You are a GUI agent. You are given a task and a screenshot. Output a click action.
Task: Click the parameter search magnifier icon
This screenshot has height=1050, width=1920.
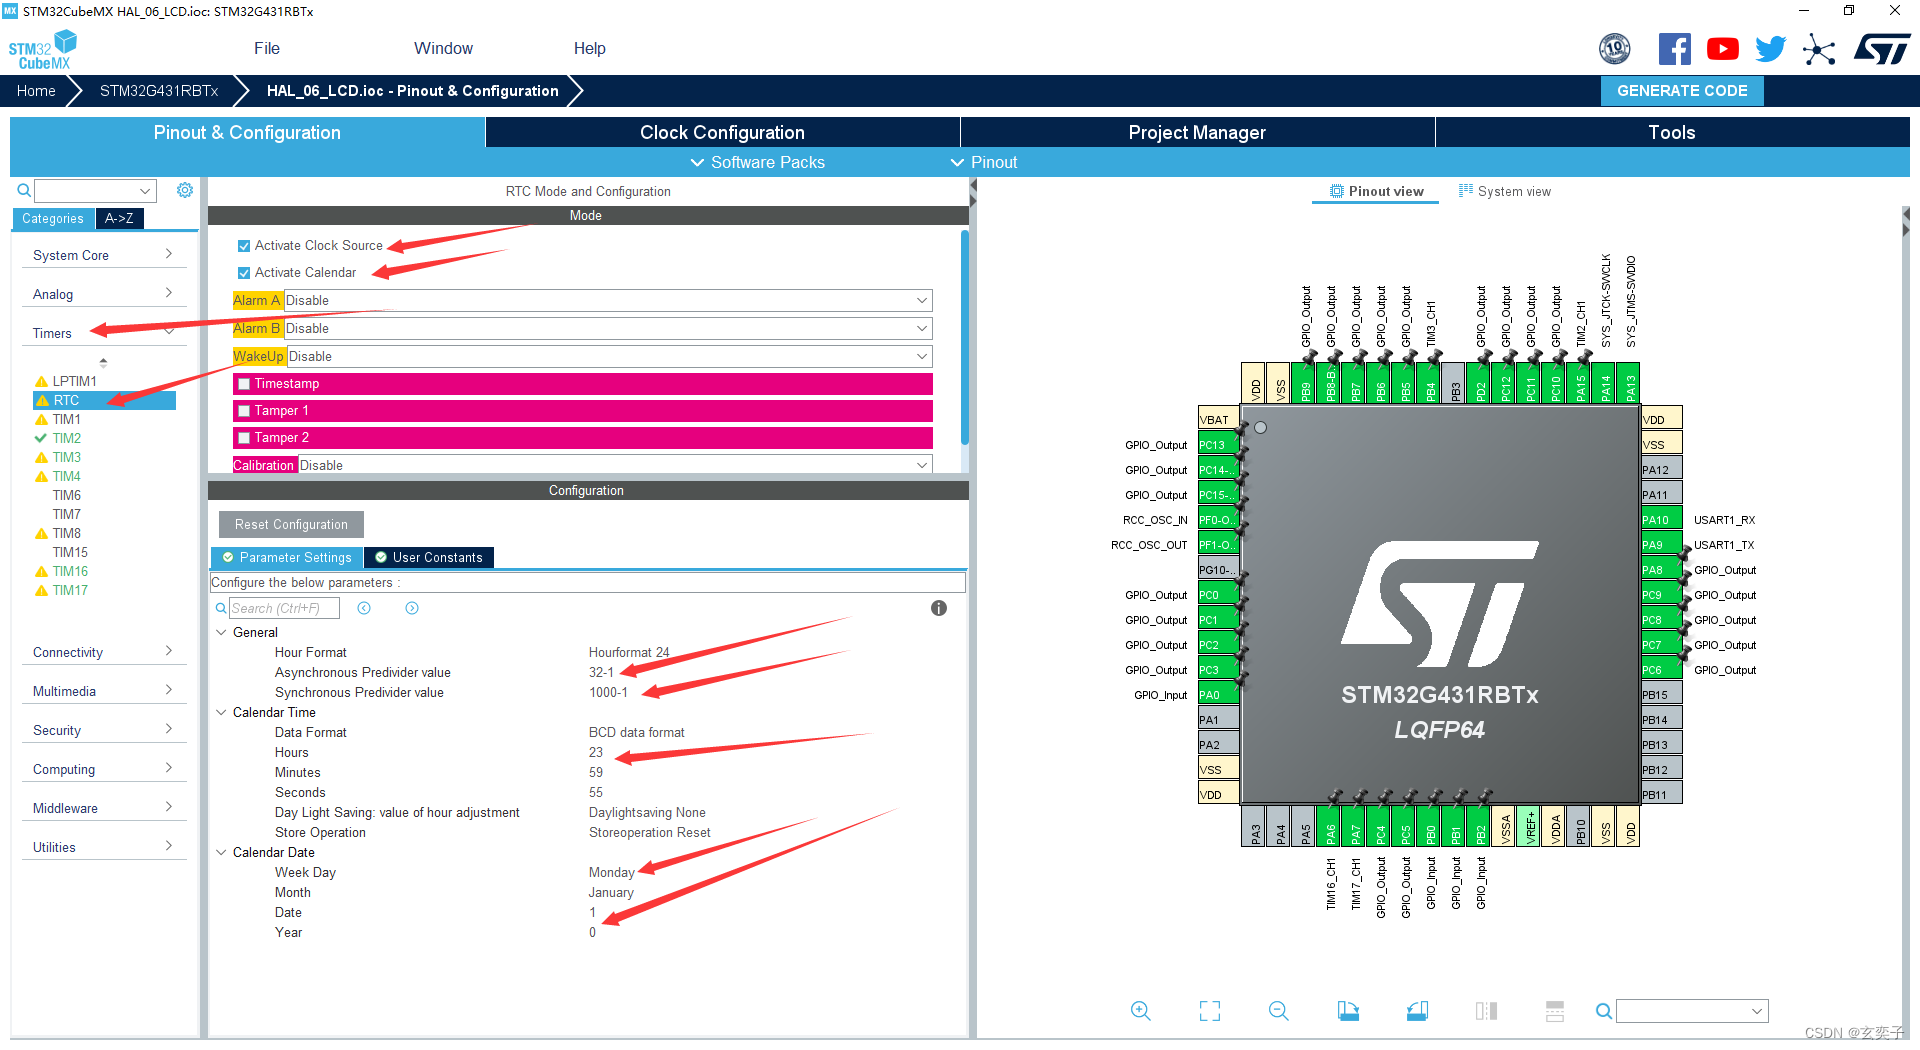(x=221, y=608)
